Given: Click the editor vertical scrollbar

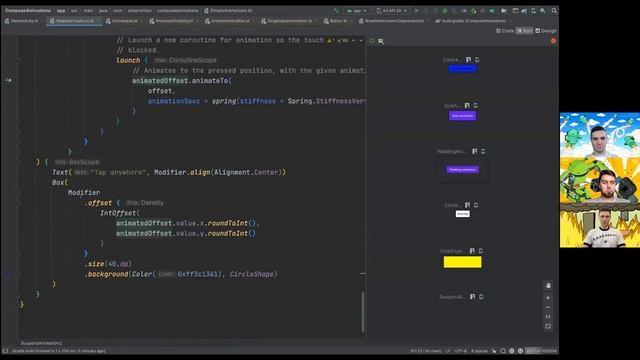Looking at the screenshot, I should tap(362, 311).
